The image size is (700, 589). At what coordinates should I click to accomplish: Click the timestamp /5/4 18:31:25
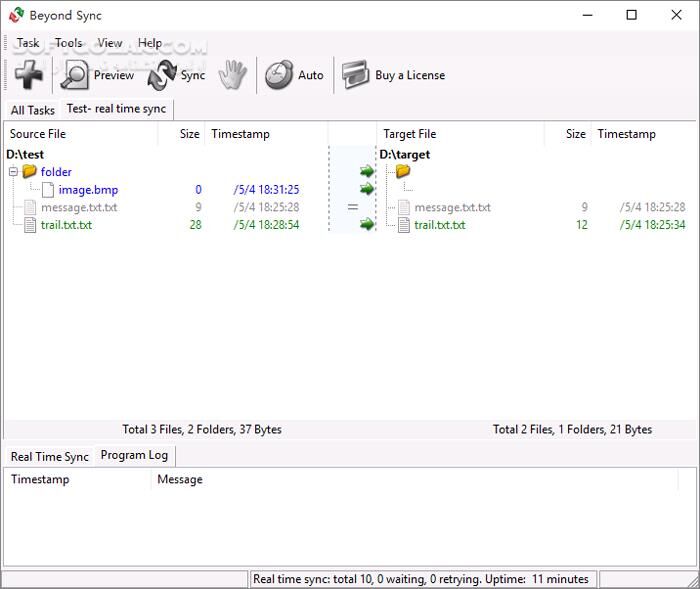(x=266, y=190)
